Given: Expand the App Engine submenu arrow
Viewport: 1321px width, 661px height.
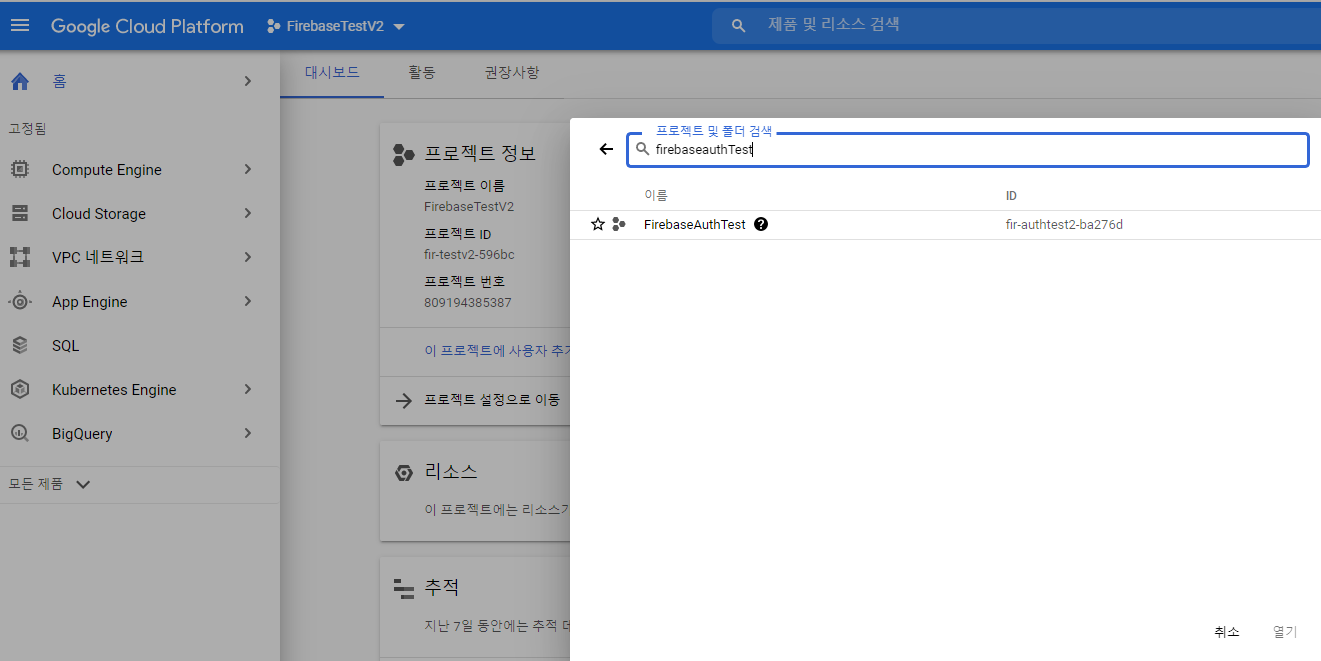Looking at the screenshot, I should click(248, 301).
